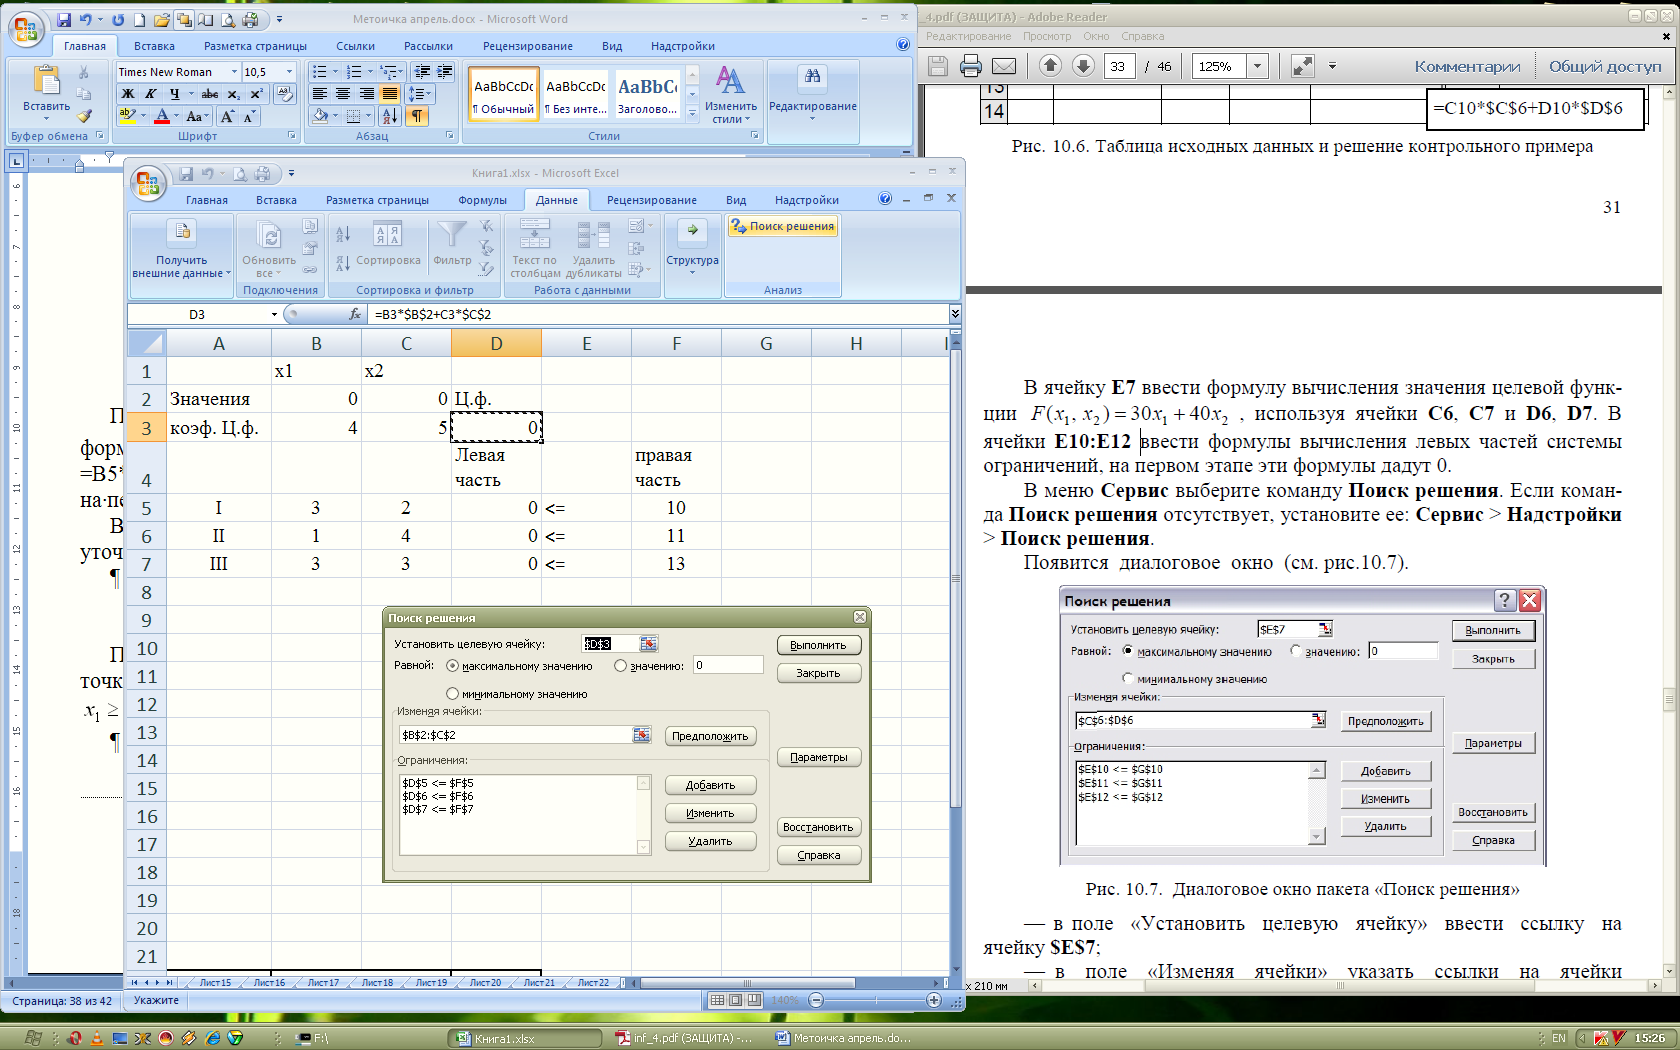
Task: Click Excel zoom slider control
Action: click(875, 1000)
